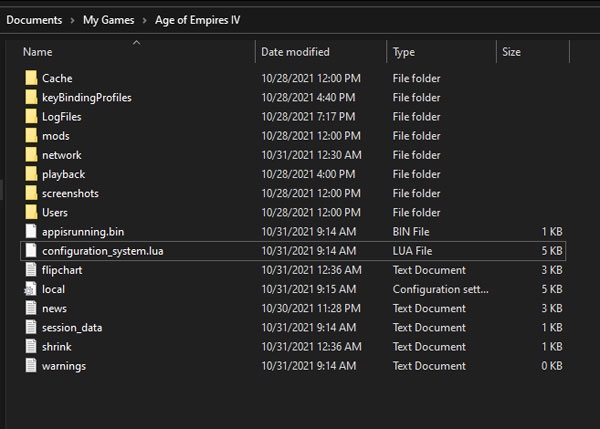The height and width of the screenshot is (429, 600).
Task: Click the Cache folder icon
Action: (31, 78)
